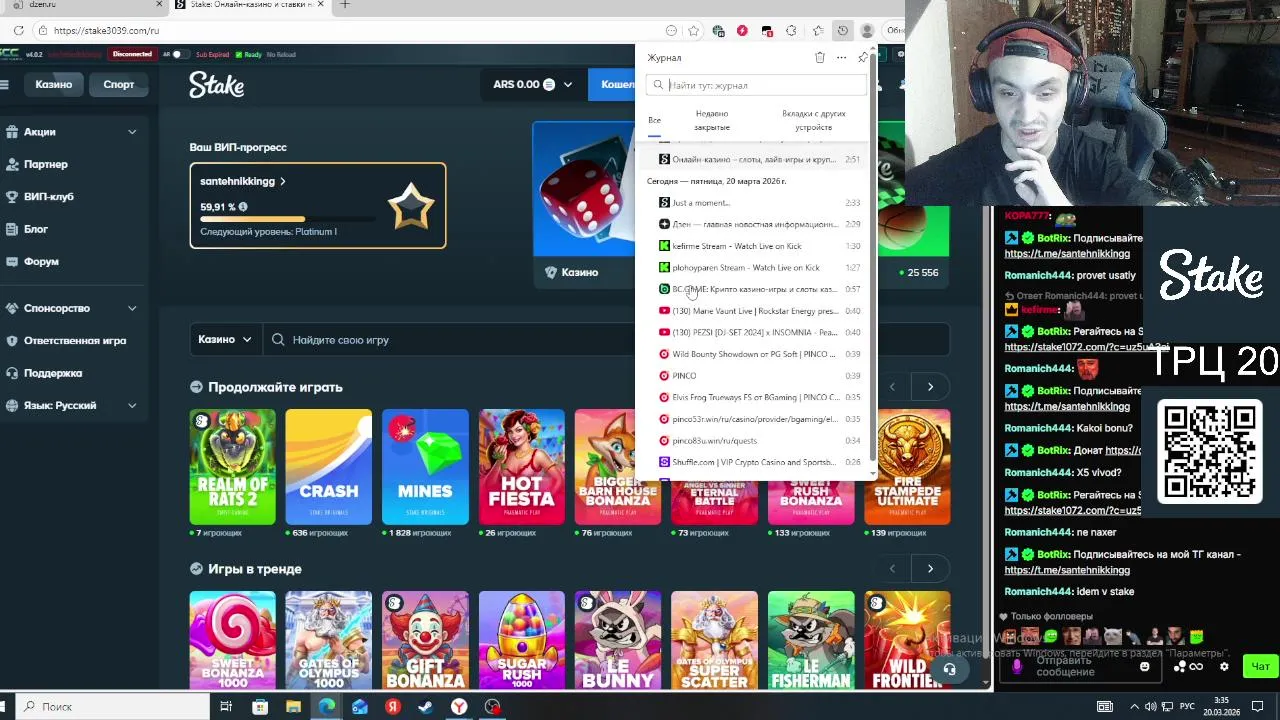The image size is (1280, 720).
Task: Switch to dzen.ru browser tab
Action: (x=82, y=5)
